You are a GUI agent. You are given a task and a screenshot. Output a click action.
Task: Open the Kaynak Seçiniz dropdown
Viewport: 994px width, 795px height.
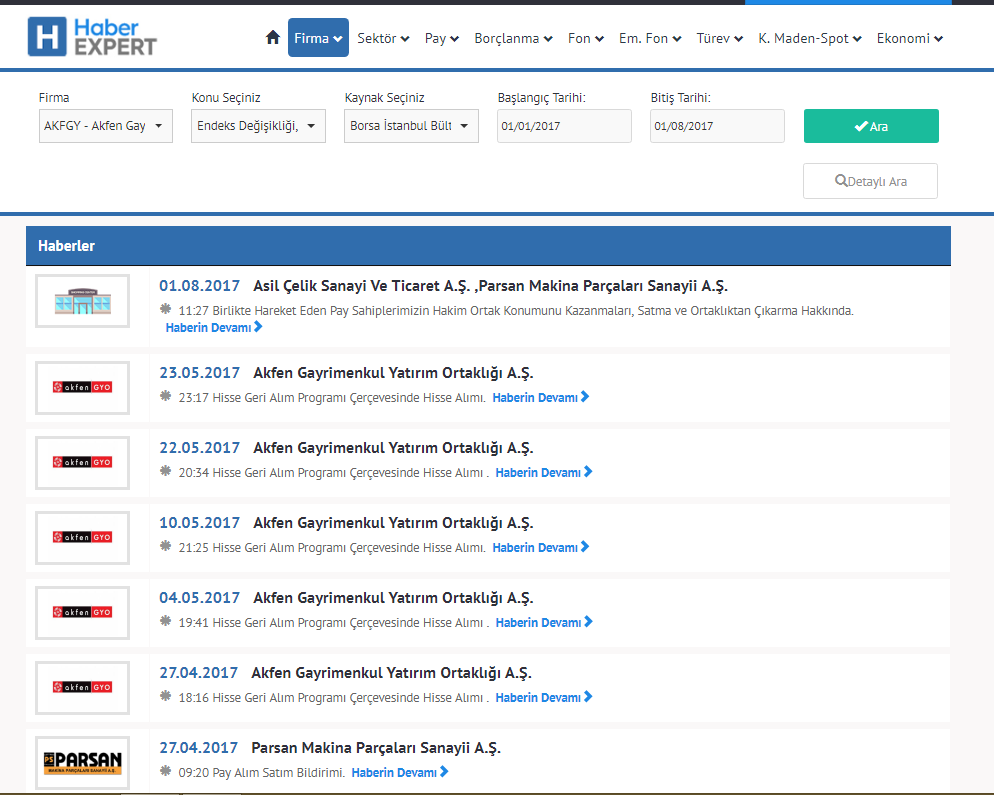tap(411, 126)
